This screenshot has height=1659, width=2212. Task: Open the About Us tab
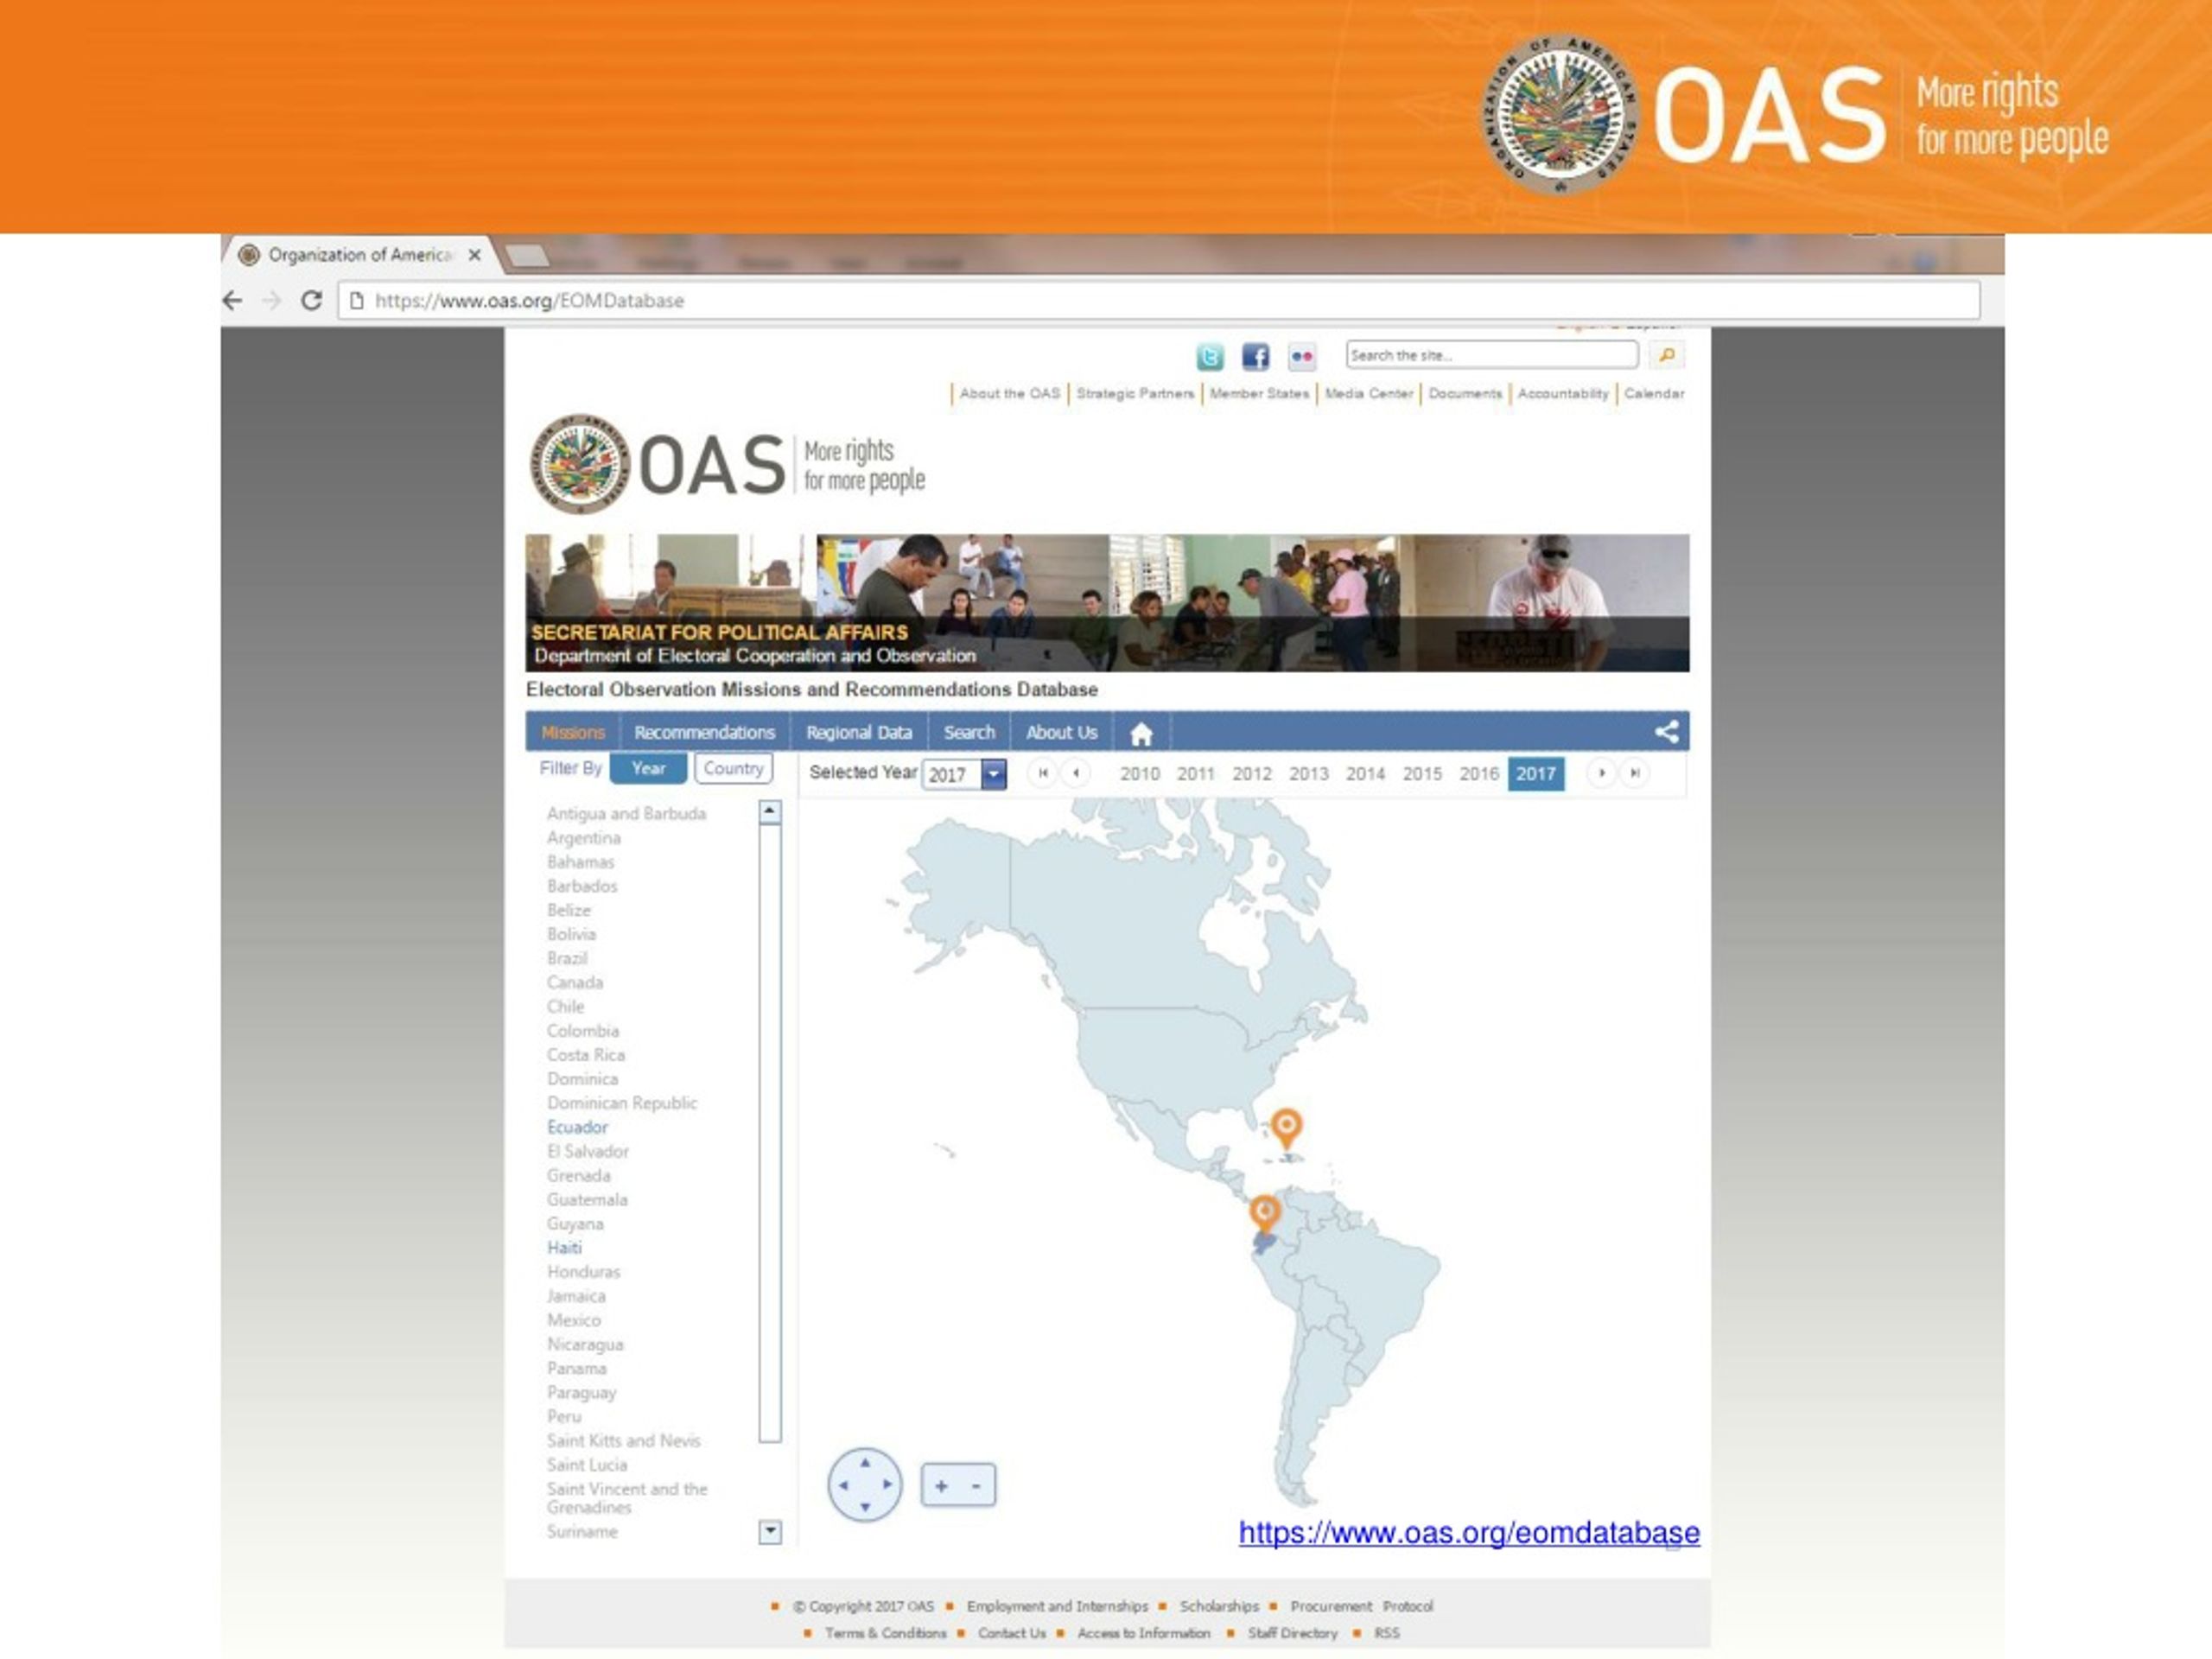[x=1061, y=733]
